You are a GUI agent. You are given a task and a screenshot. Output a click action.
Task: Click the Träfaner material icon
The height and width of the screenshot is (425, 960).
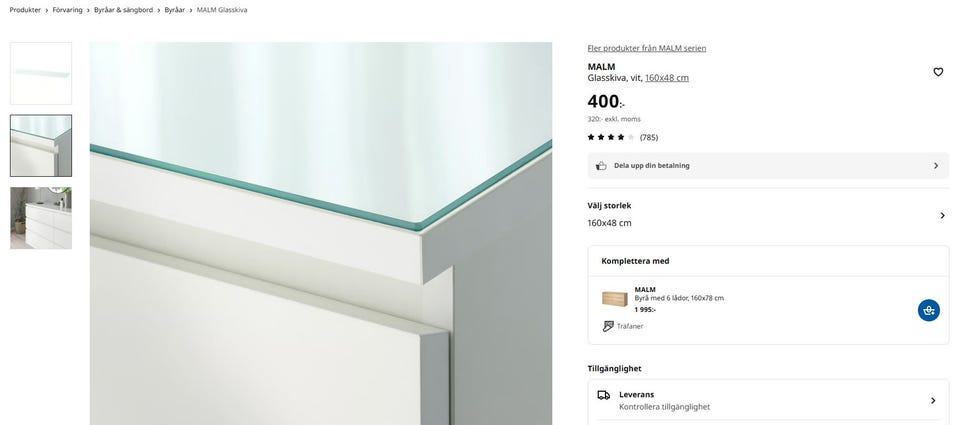pos(608,326)
